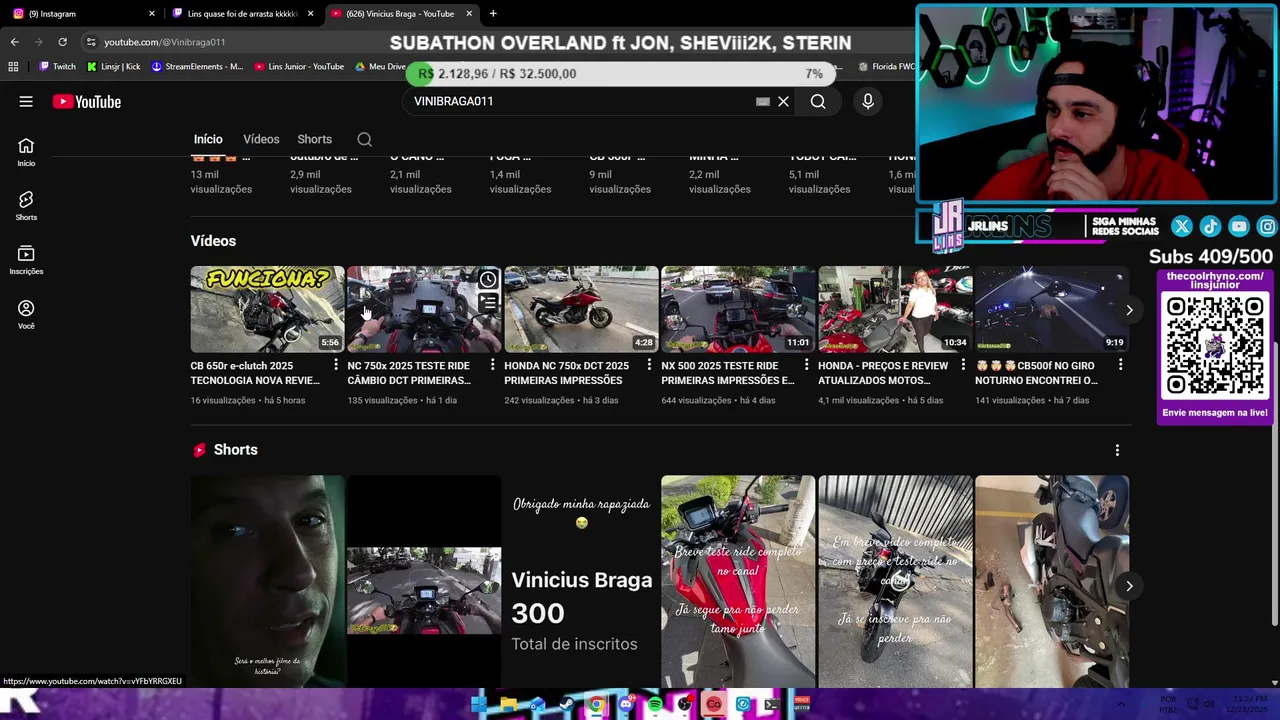The image size is (1280, 720).
Task: Open the StreamElements bookmark
Action: point(197,66)
